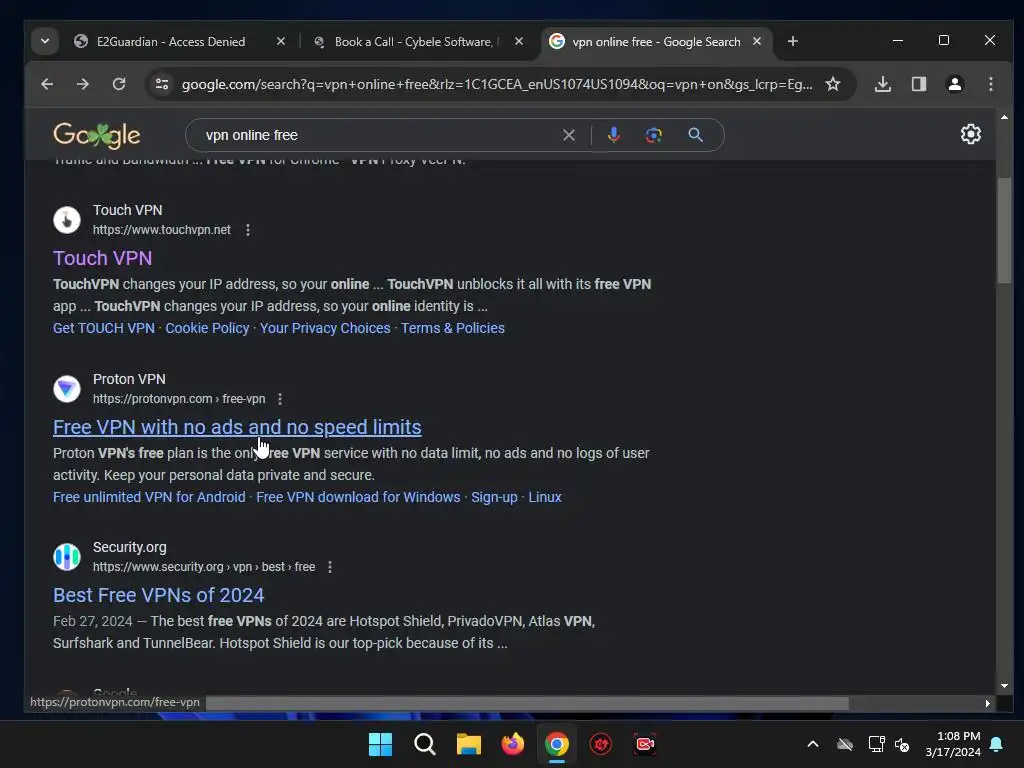Start voice search with microphone icon
Viewport: 1024px width, 768px height.
[614, 135]
